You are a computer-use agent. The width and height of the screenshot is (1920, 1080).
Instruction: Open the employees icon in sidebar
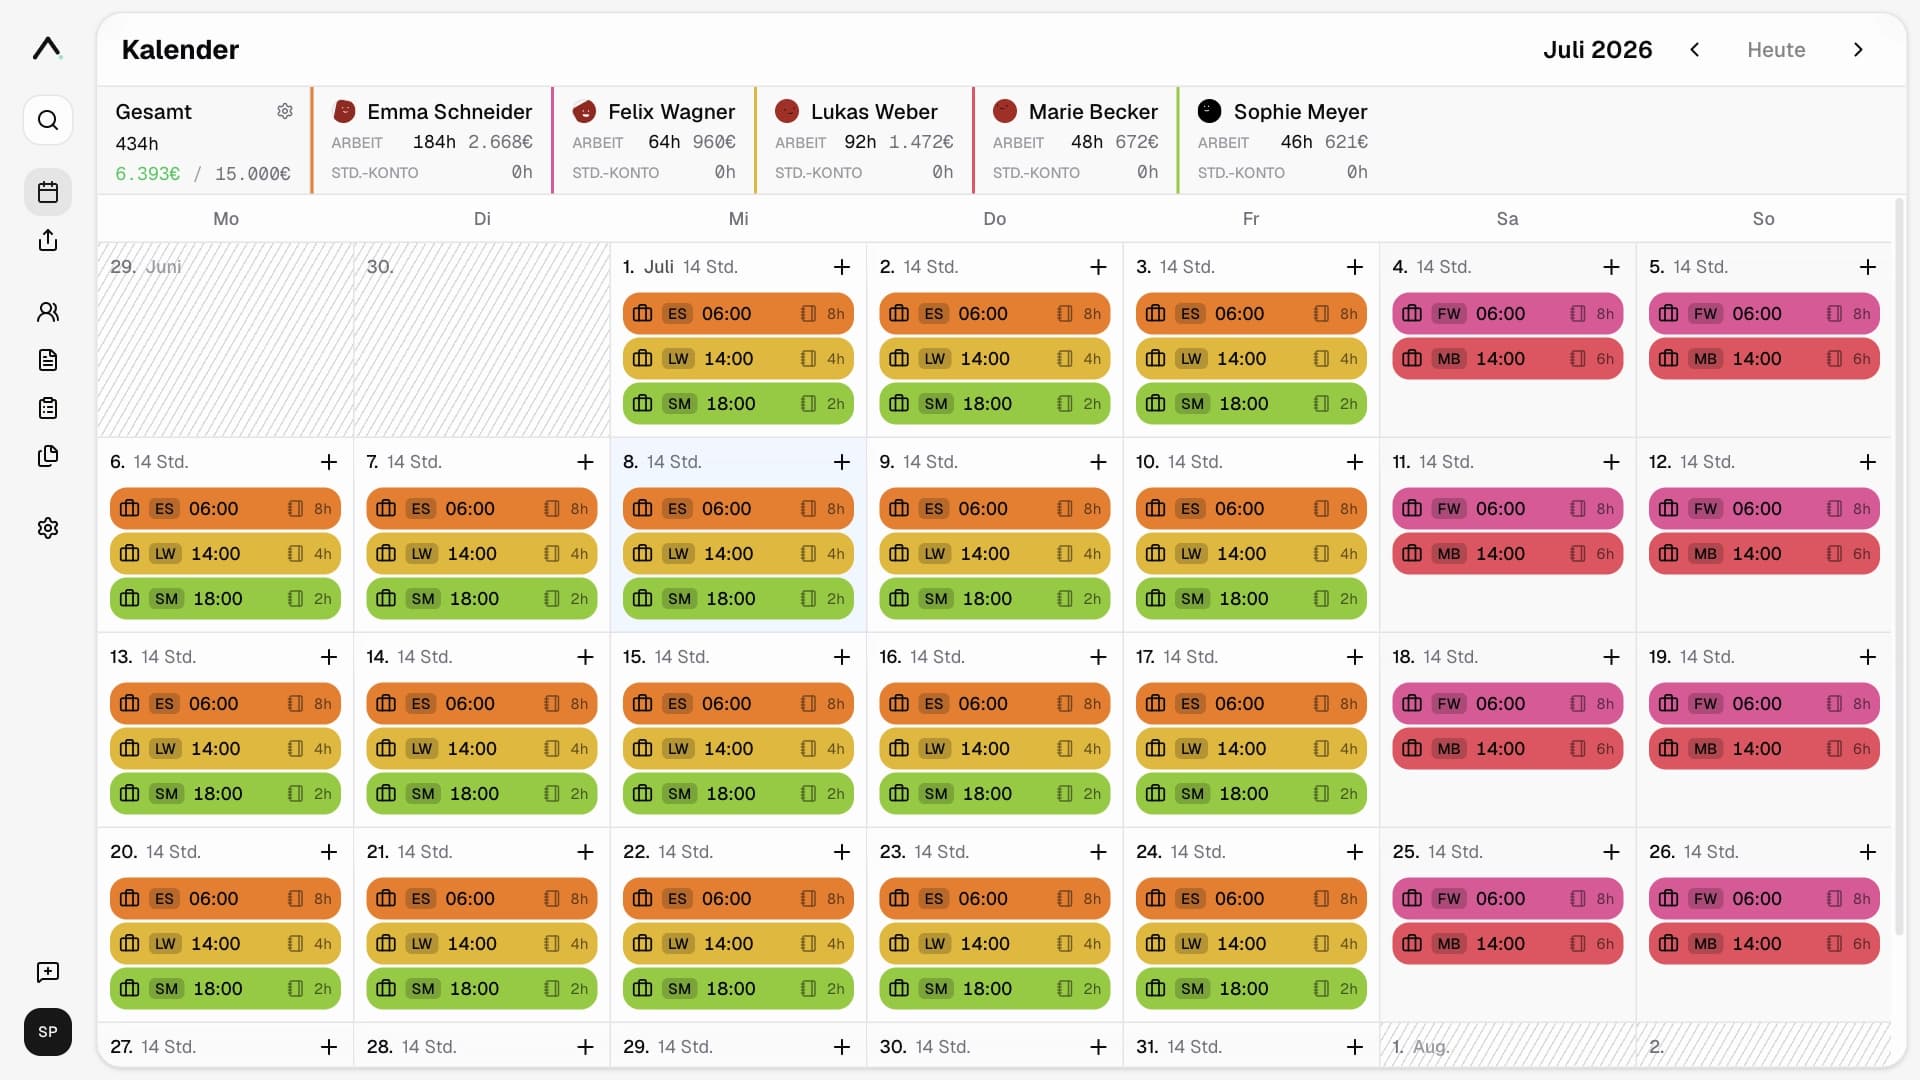tap(48, 312)
